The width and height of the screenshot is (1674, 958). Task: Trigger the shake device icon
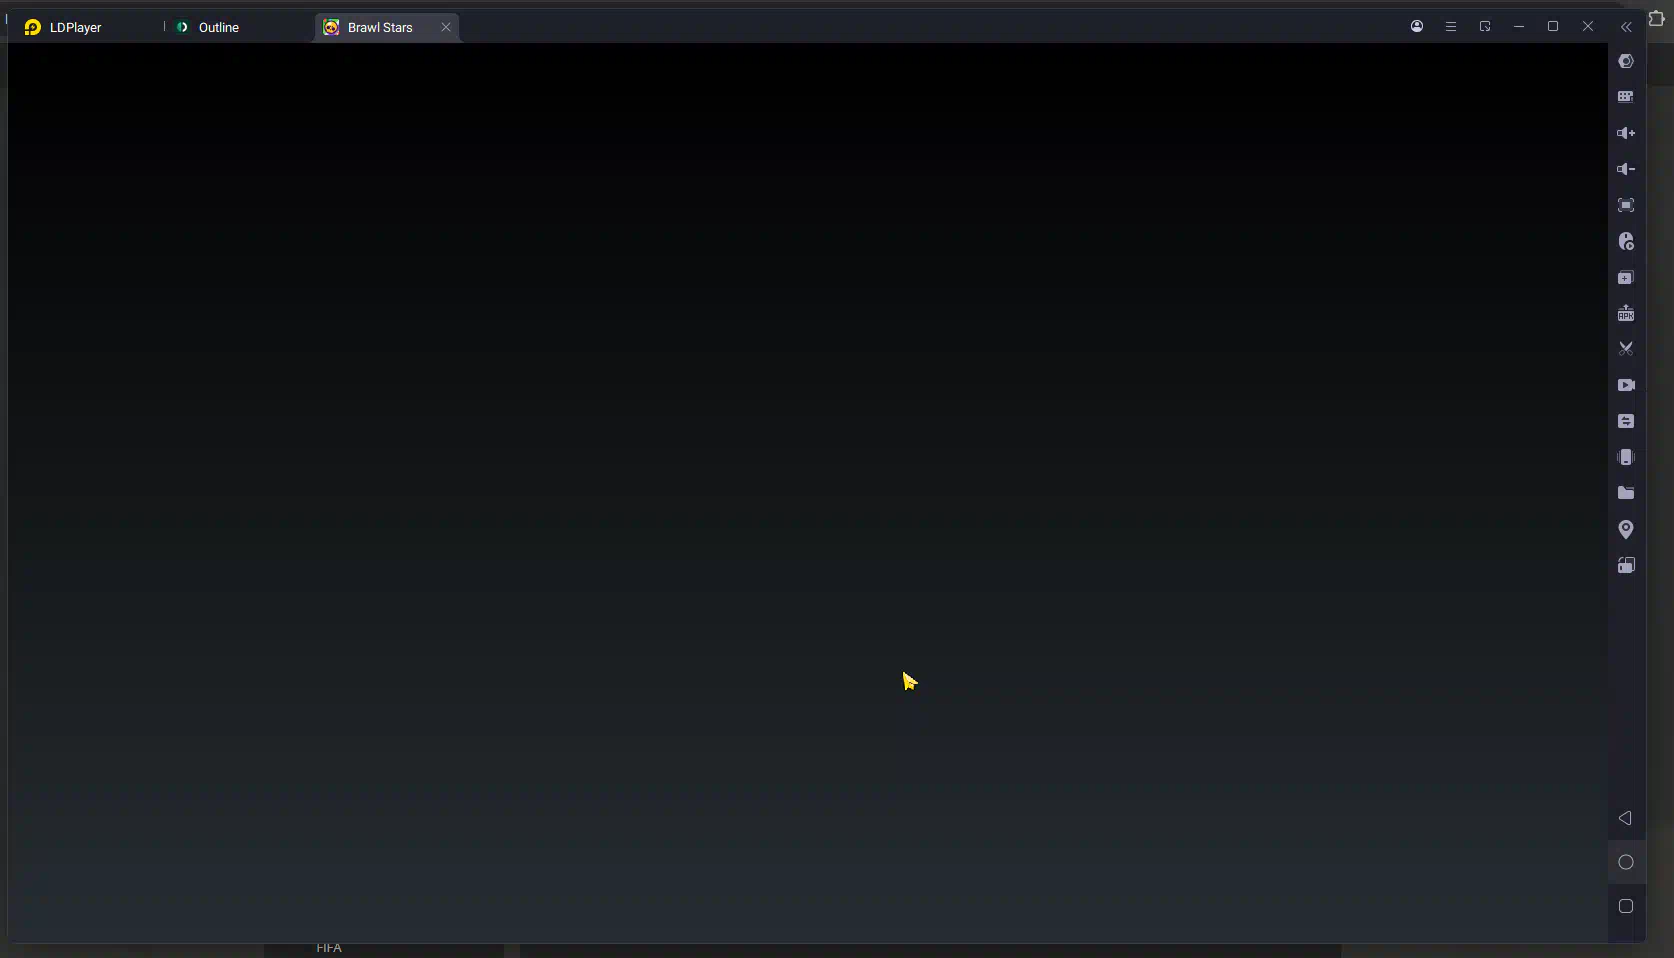1626,457
